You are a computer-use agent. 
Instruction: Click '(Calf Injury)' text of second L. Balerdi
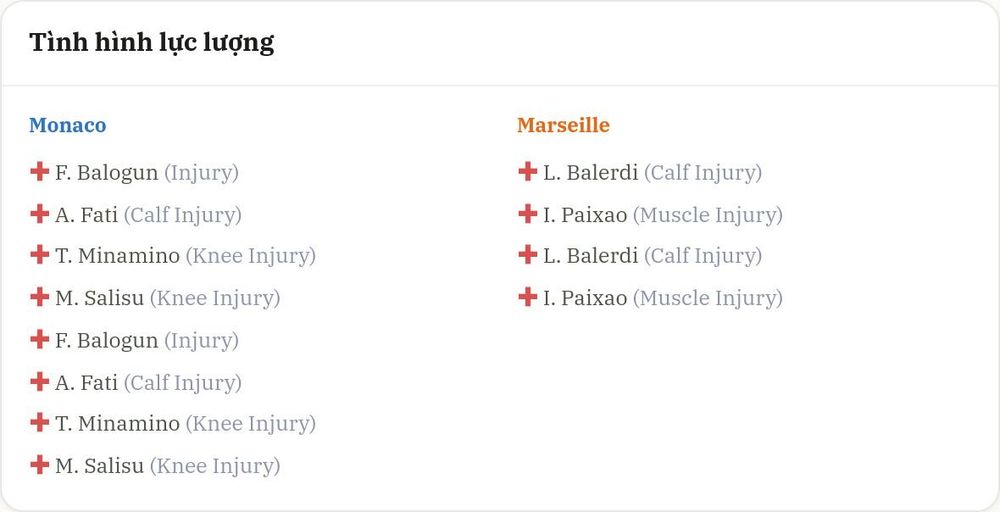pyautogui.click(x=703, y=256)
